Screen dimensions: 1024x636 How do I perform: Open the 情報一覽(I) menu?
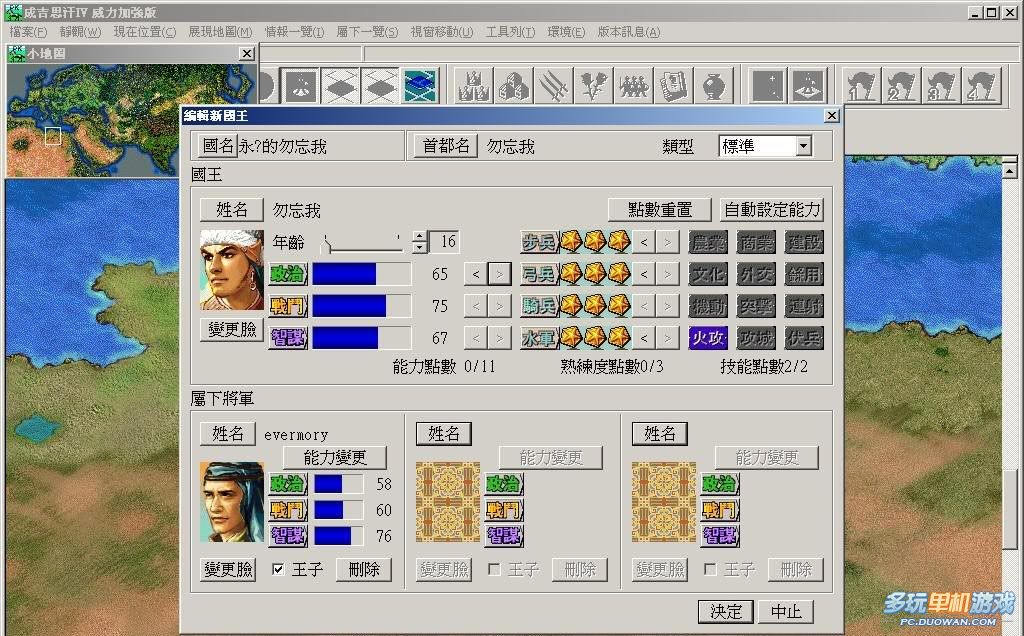(294, 31)
